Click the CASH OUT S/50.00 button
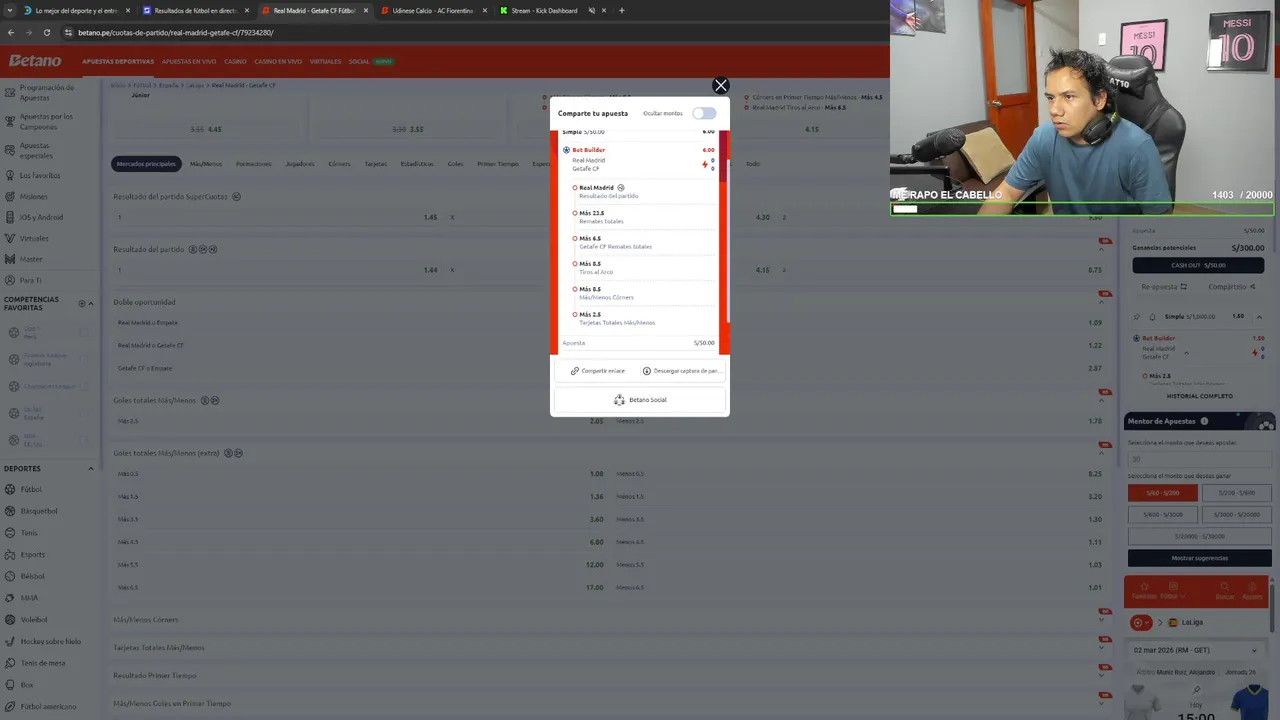 tap(1198, 265)
